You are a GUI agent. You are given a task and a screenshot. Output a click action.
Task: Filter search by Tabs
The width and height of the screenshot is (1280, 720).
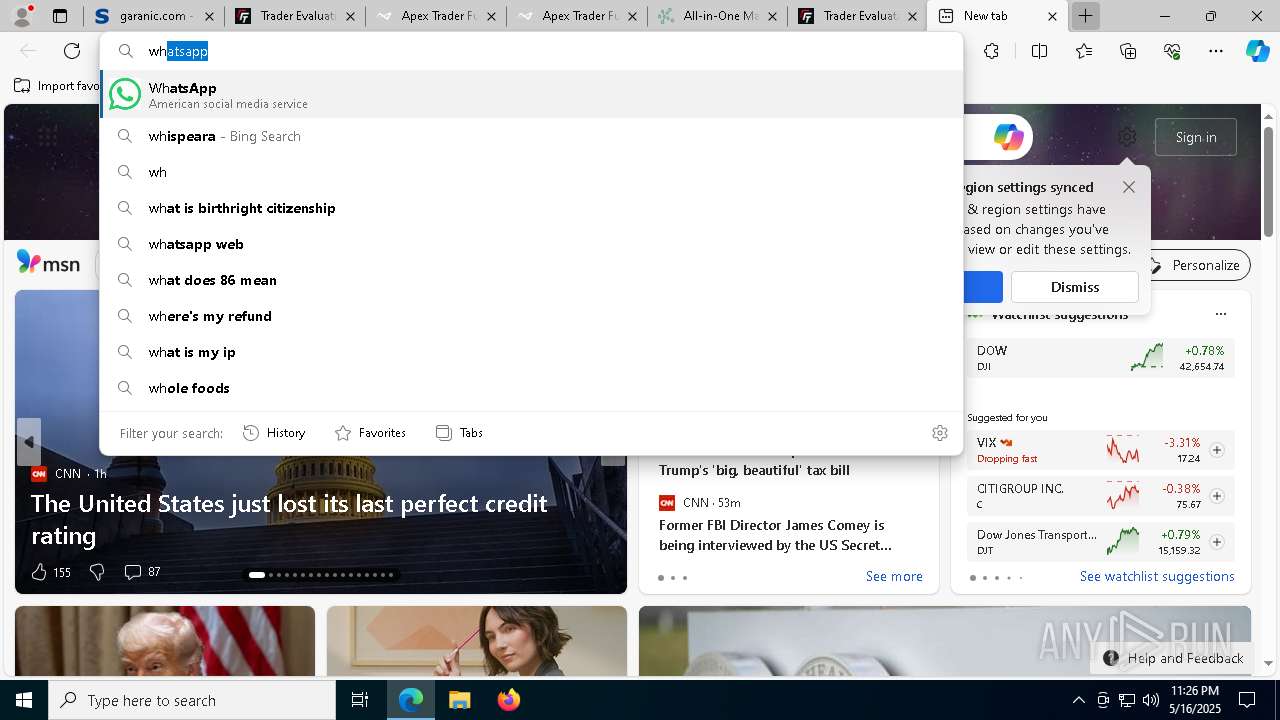click(x=460, y=433)
